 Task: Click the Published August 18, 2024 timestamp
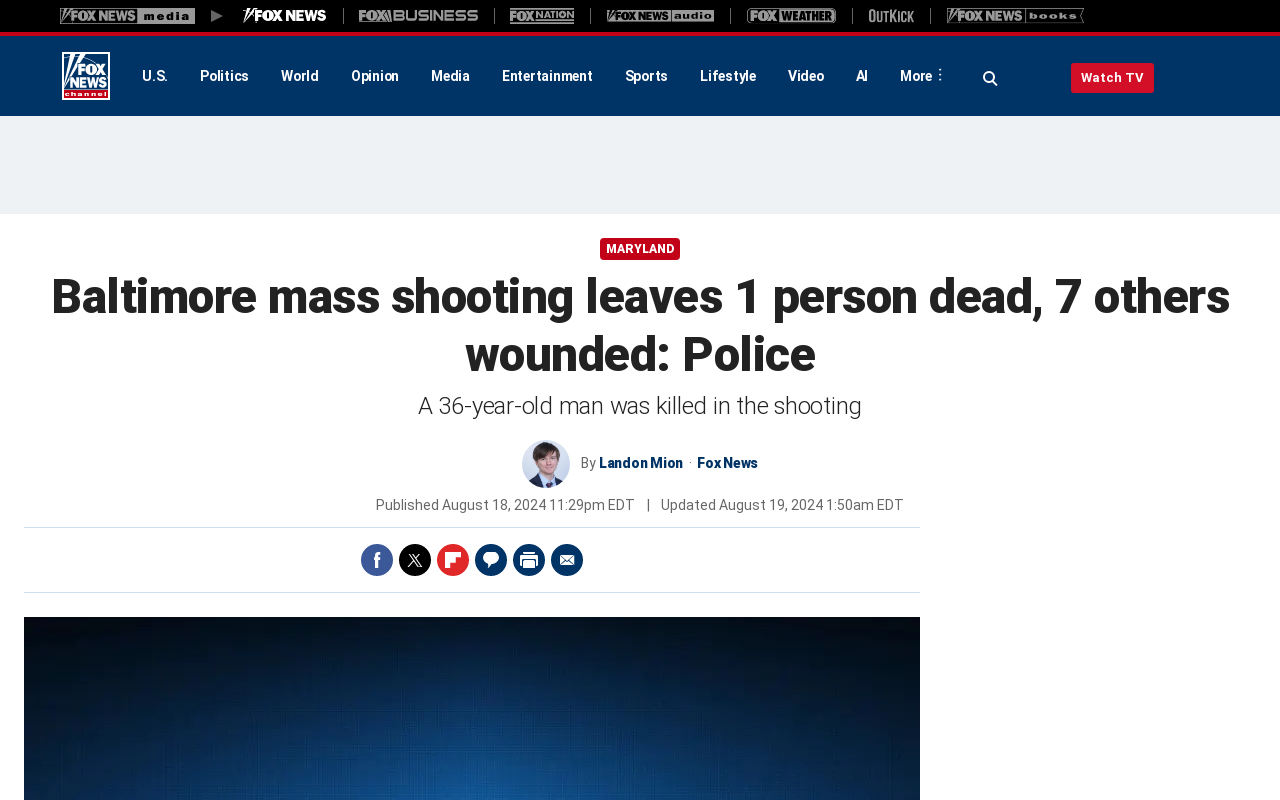[505, 505]
